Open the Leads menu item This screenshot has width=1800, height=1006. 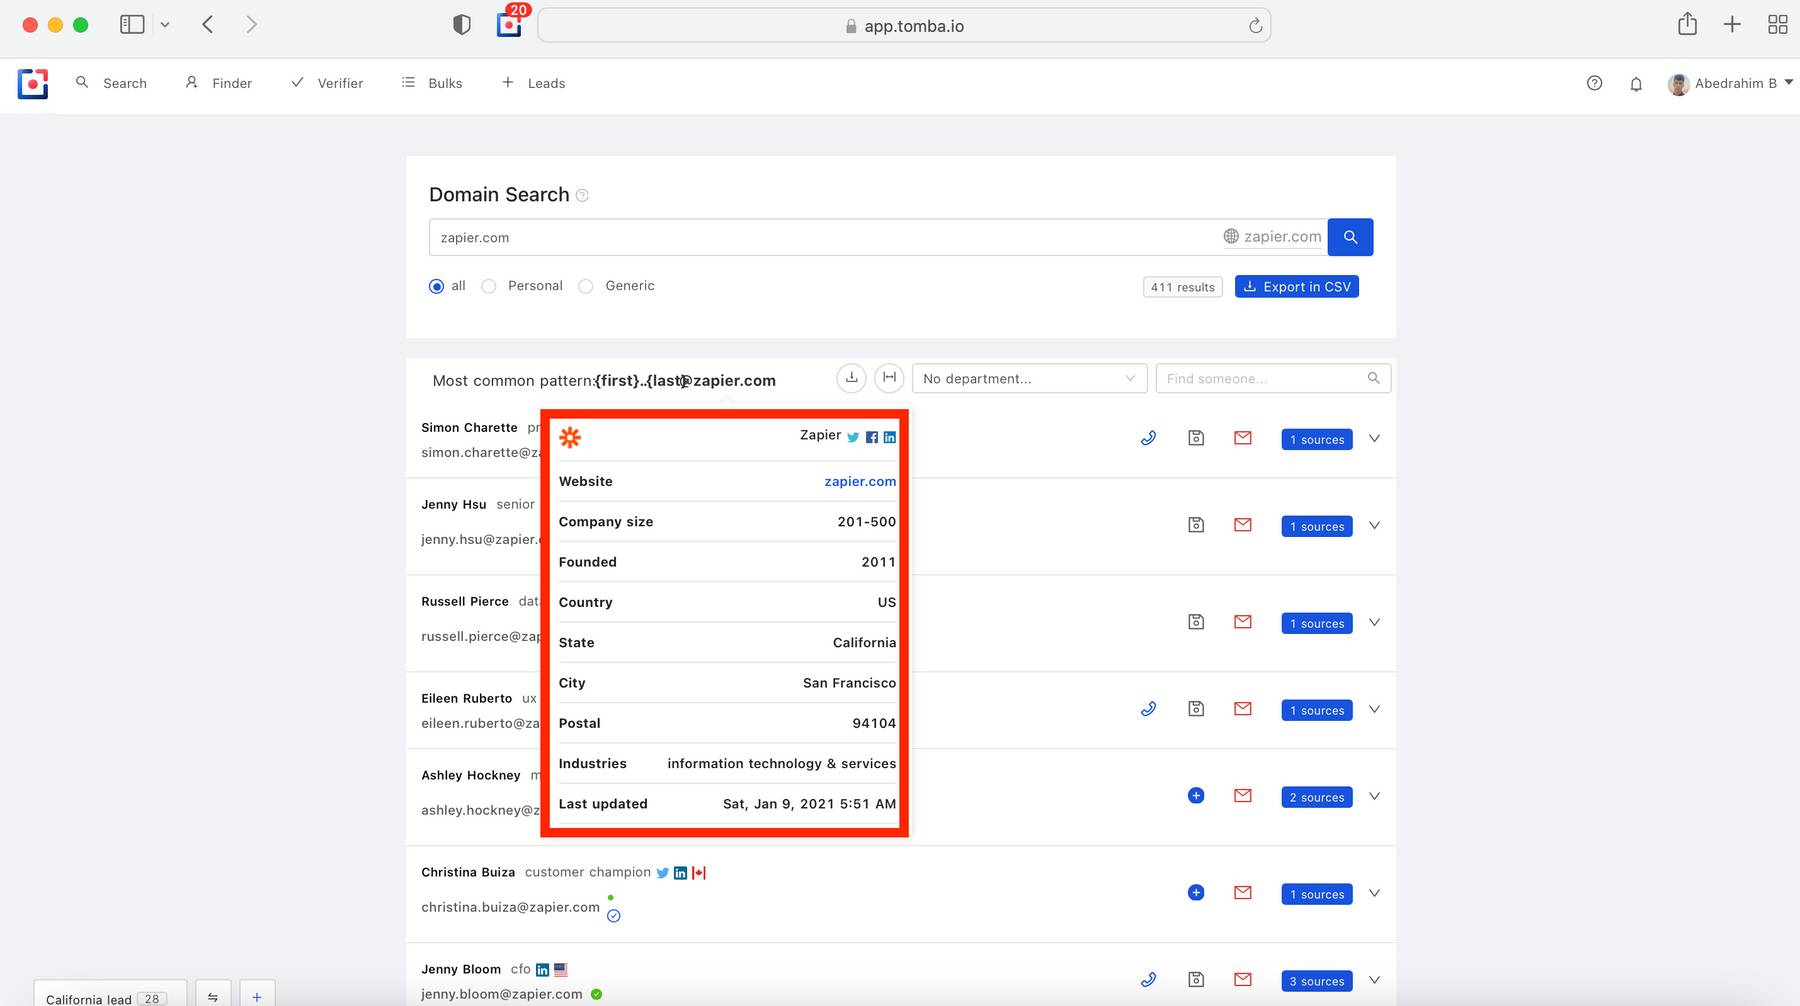533,83
